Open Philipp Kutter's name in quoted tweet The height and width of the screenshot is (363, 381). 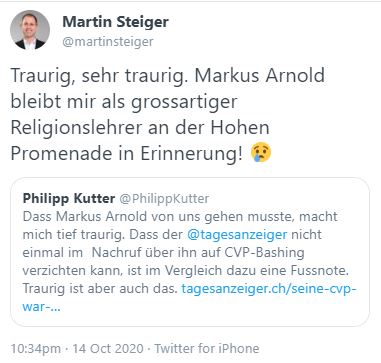tap(69, 199)
